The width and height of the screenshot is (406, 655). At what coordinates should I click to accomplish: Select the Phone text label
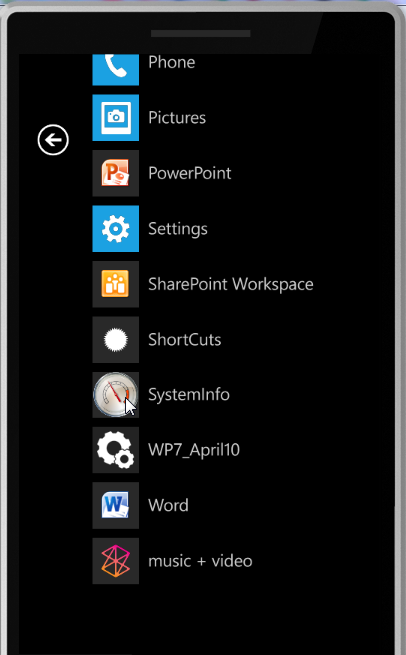(x=172, y=62)
